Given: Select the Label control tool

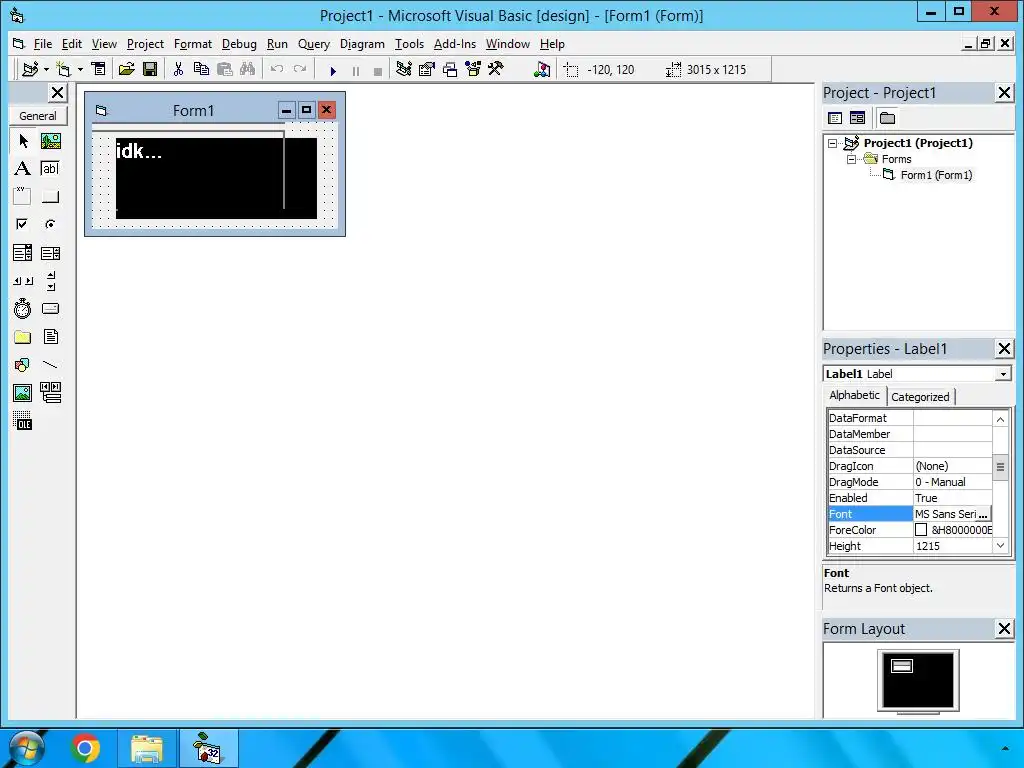Looking at the screenshot, I should click(23, 168).
